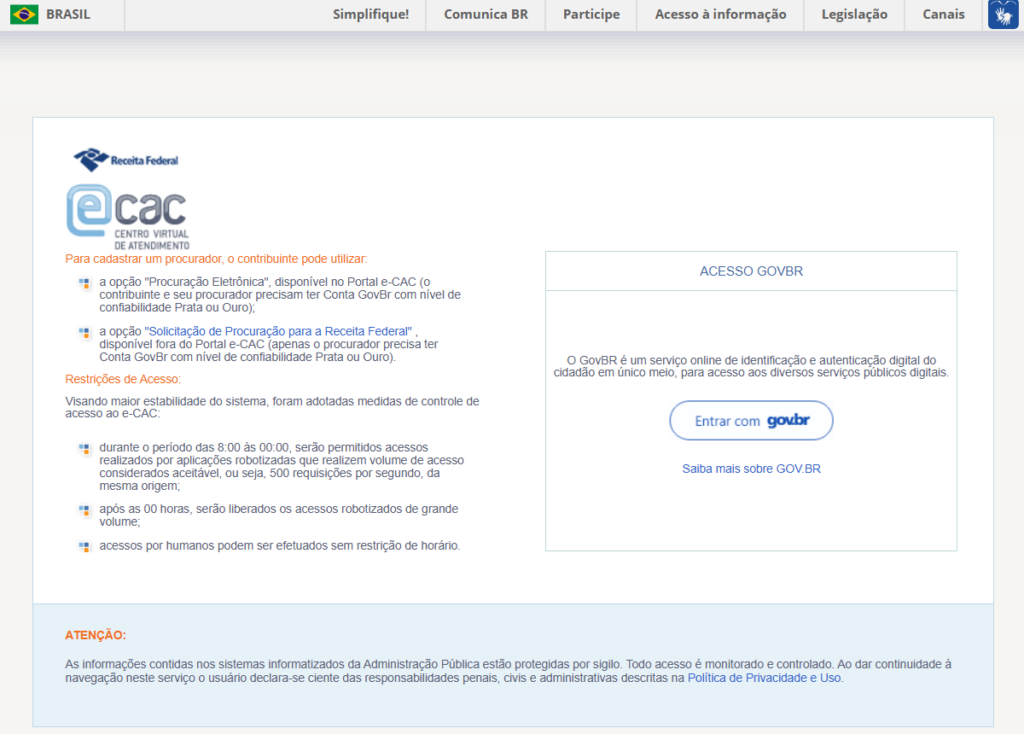Open Solicitação de Procuração para a Receita Federal link

coord(278,331)
